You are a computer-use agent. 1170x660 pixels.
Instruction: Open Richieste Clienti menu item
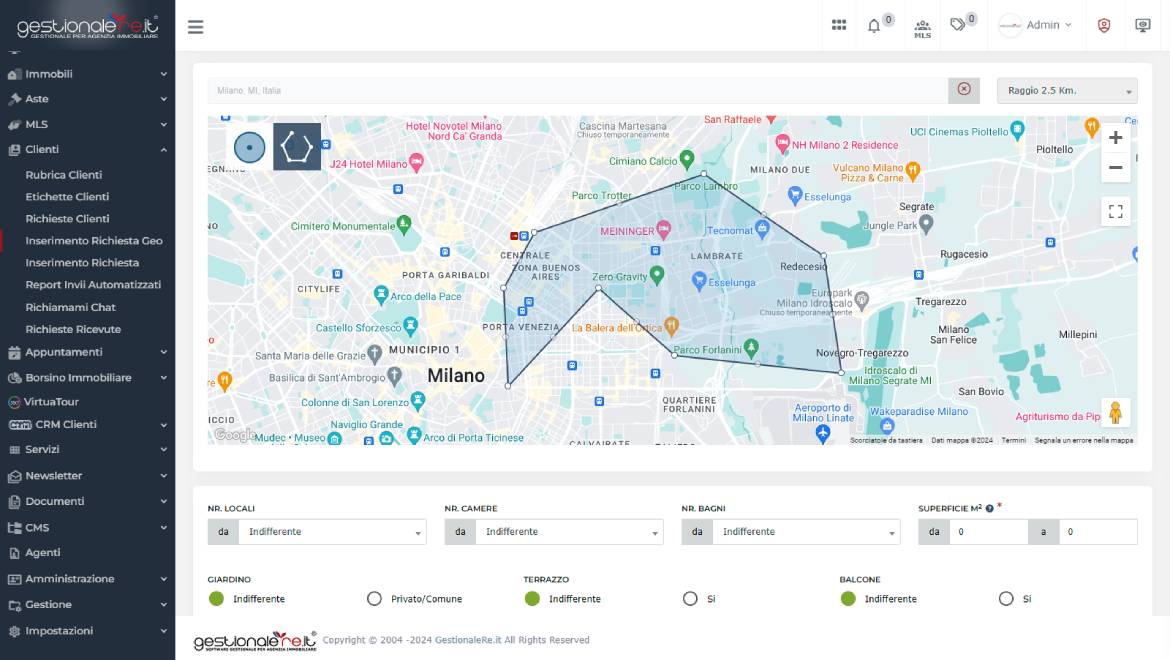click(x=67, y=219)
